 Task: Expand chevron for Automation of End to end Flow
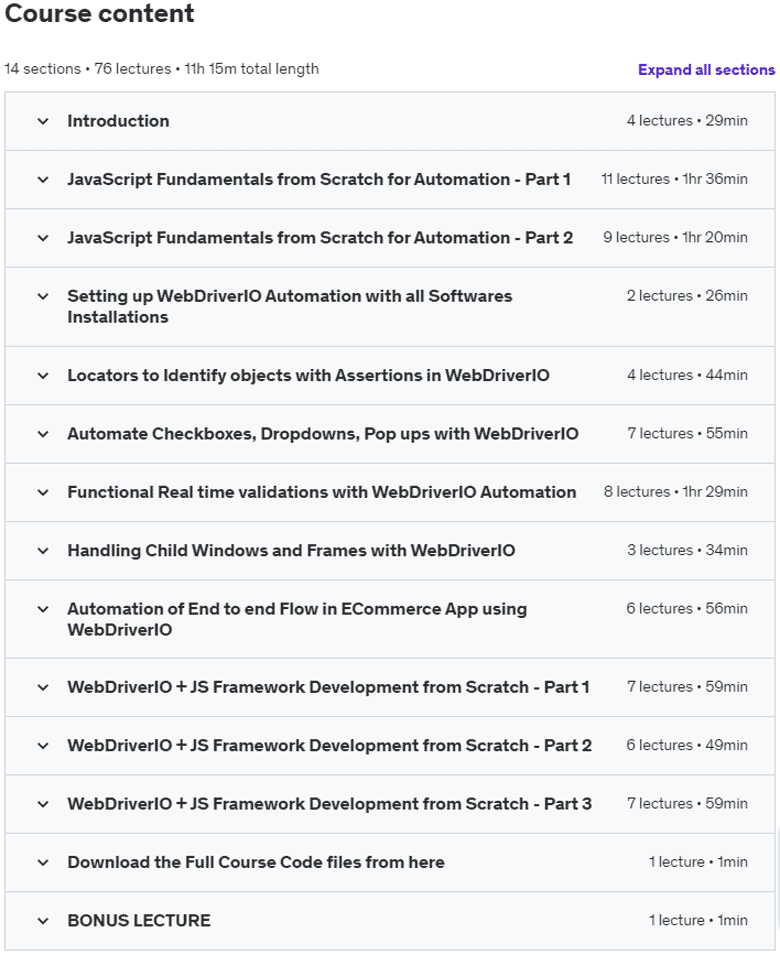click(x=43, y=610)
